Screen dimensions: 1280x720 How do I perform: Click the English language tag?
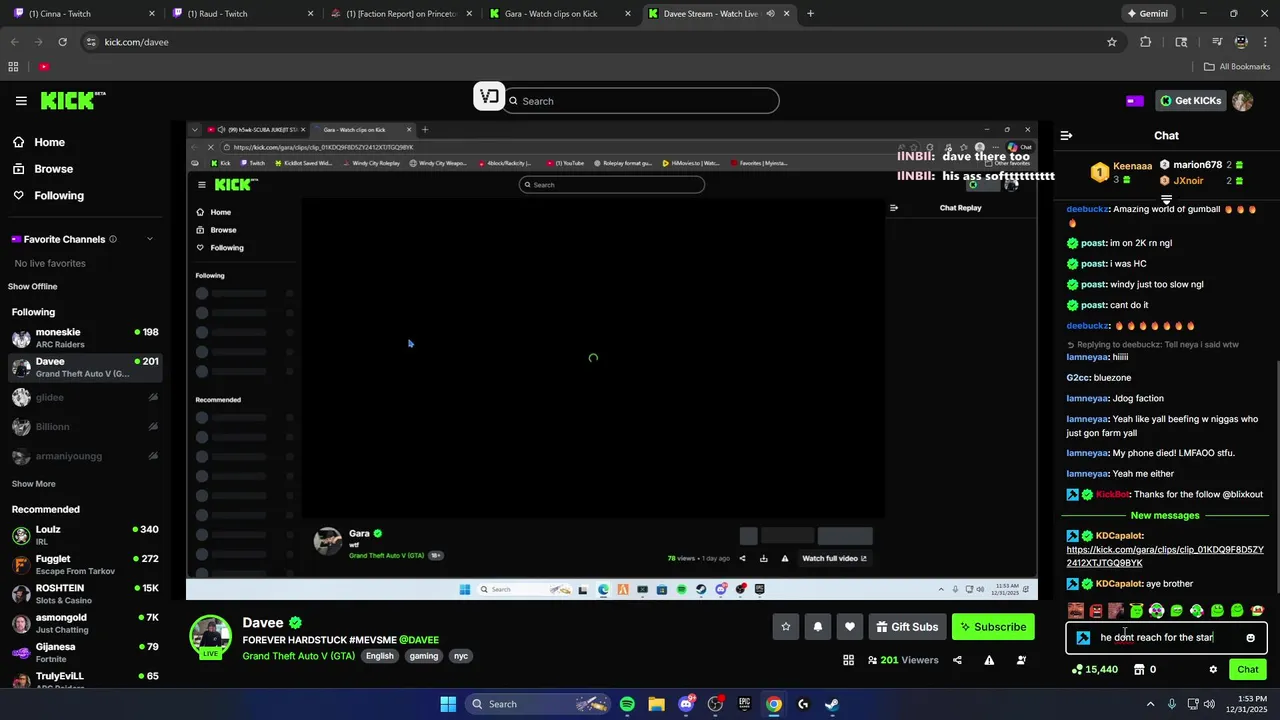380,656
